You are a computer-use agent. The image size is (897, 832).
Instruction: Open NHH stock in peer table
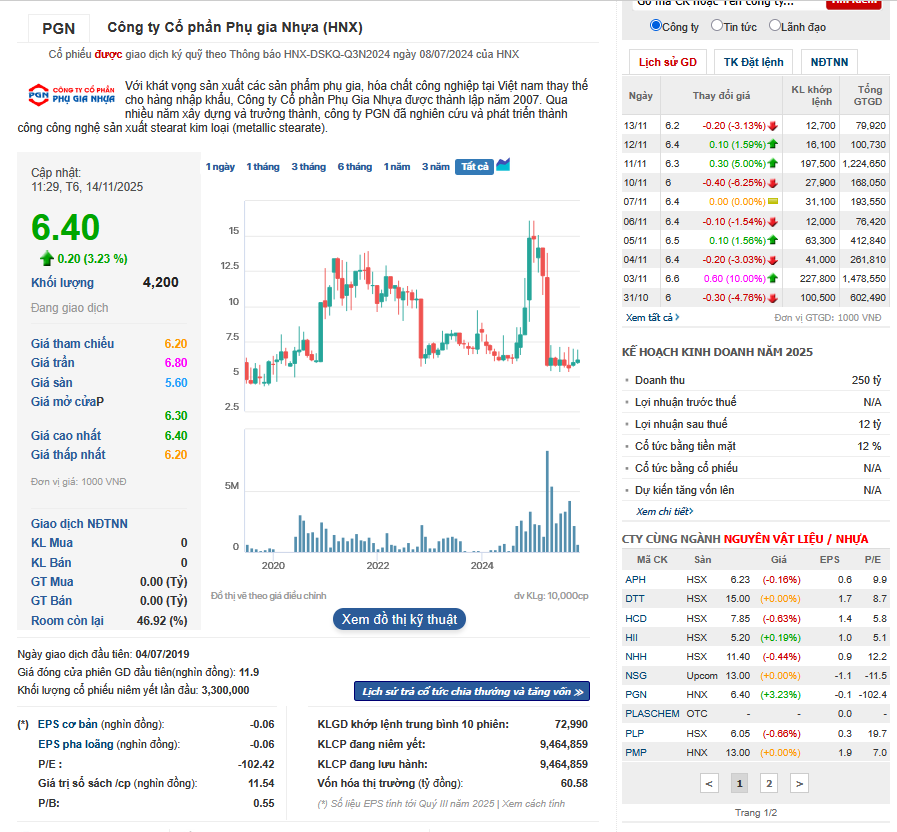point(636,656)
